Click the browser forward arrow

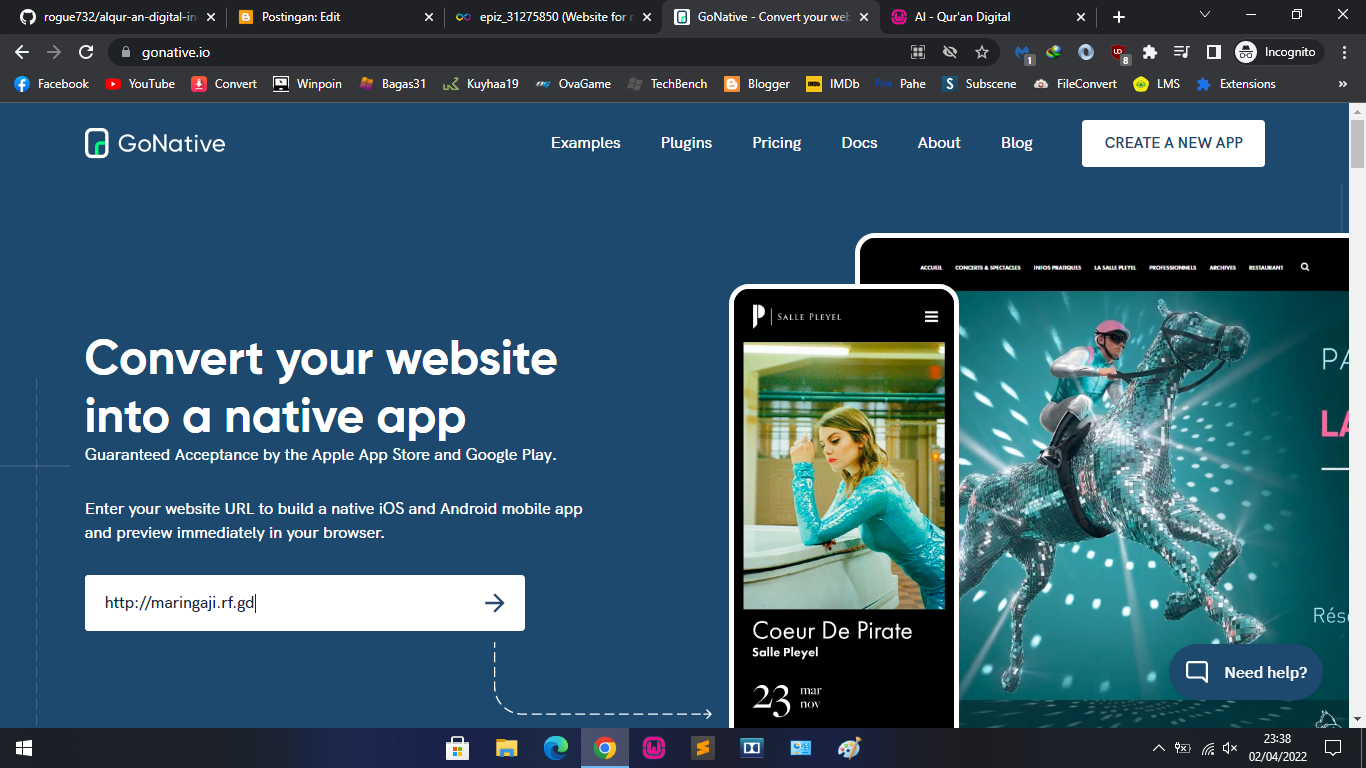click(x=54, y=52)
